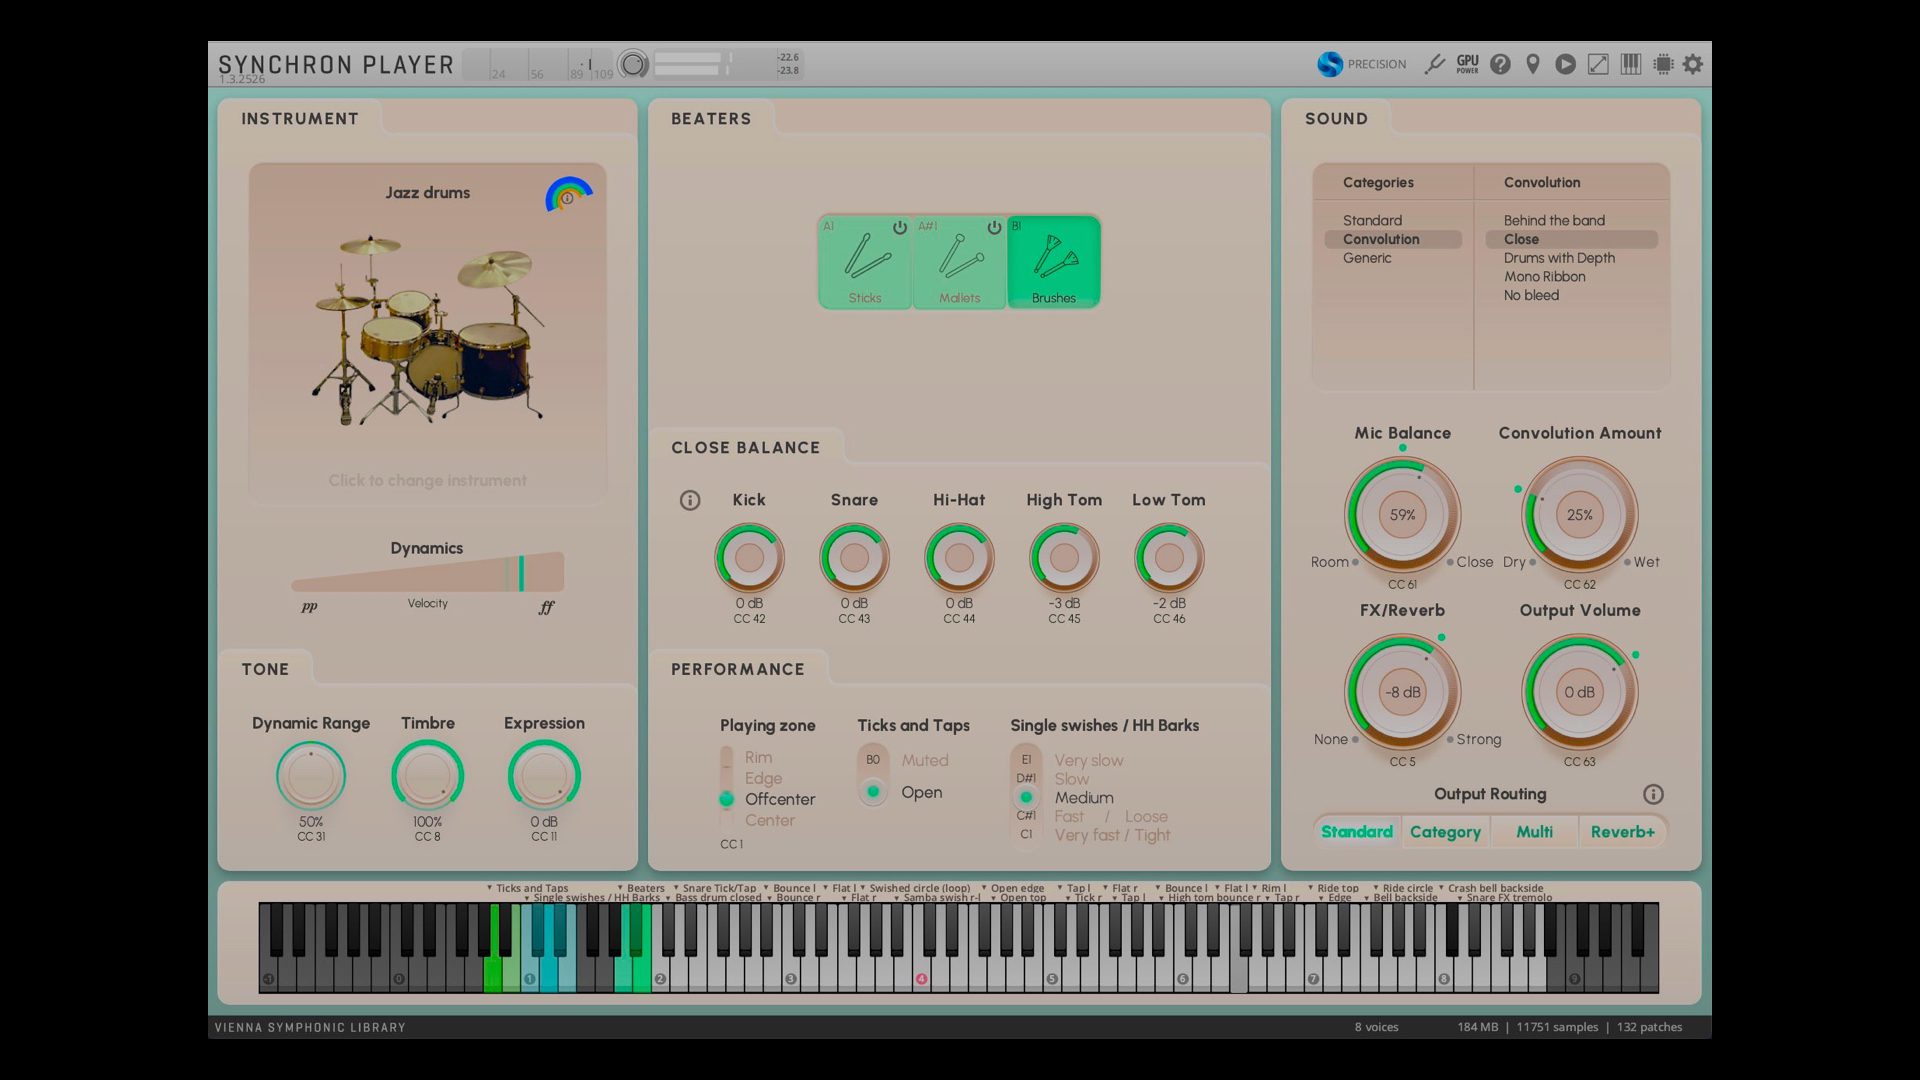Click the Dynamic Range knob

pos(311,776)
